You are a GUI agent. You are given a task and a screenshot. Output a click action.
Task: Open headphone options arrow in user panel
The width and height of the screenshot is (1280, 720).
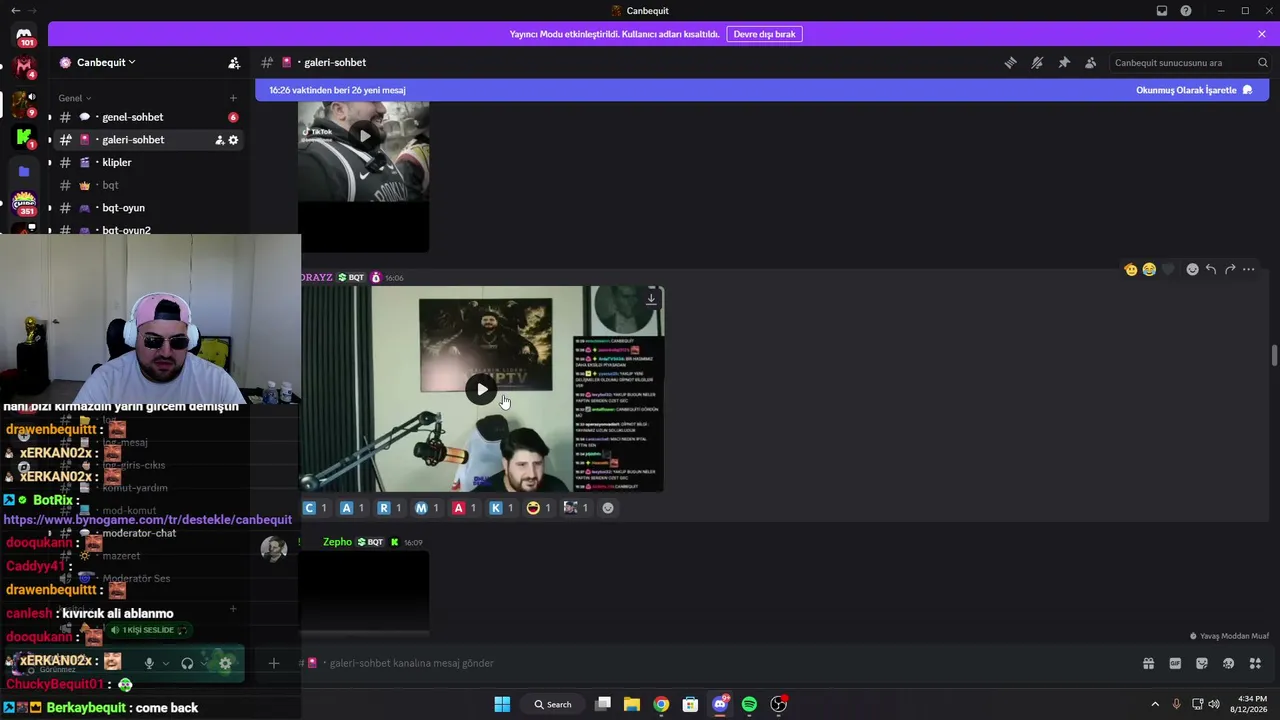[204, 663]
